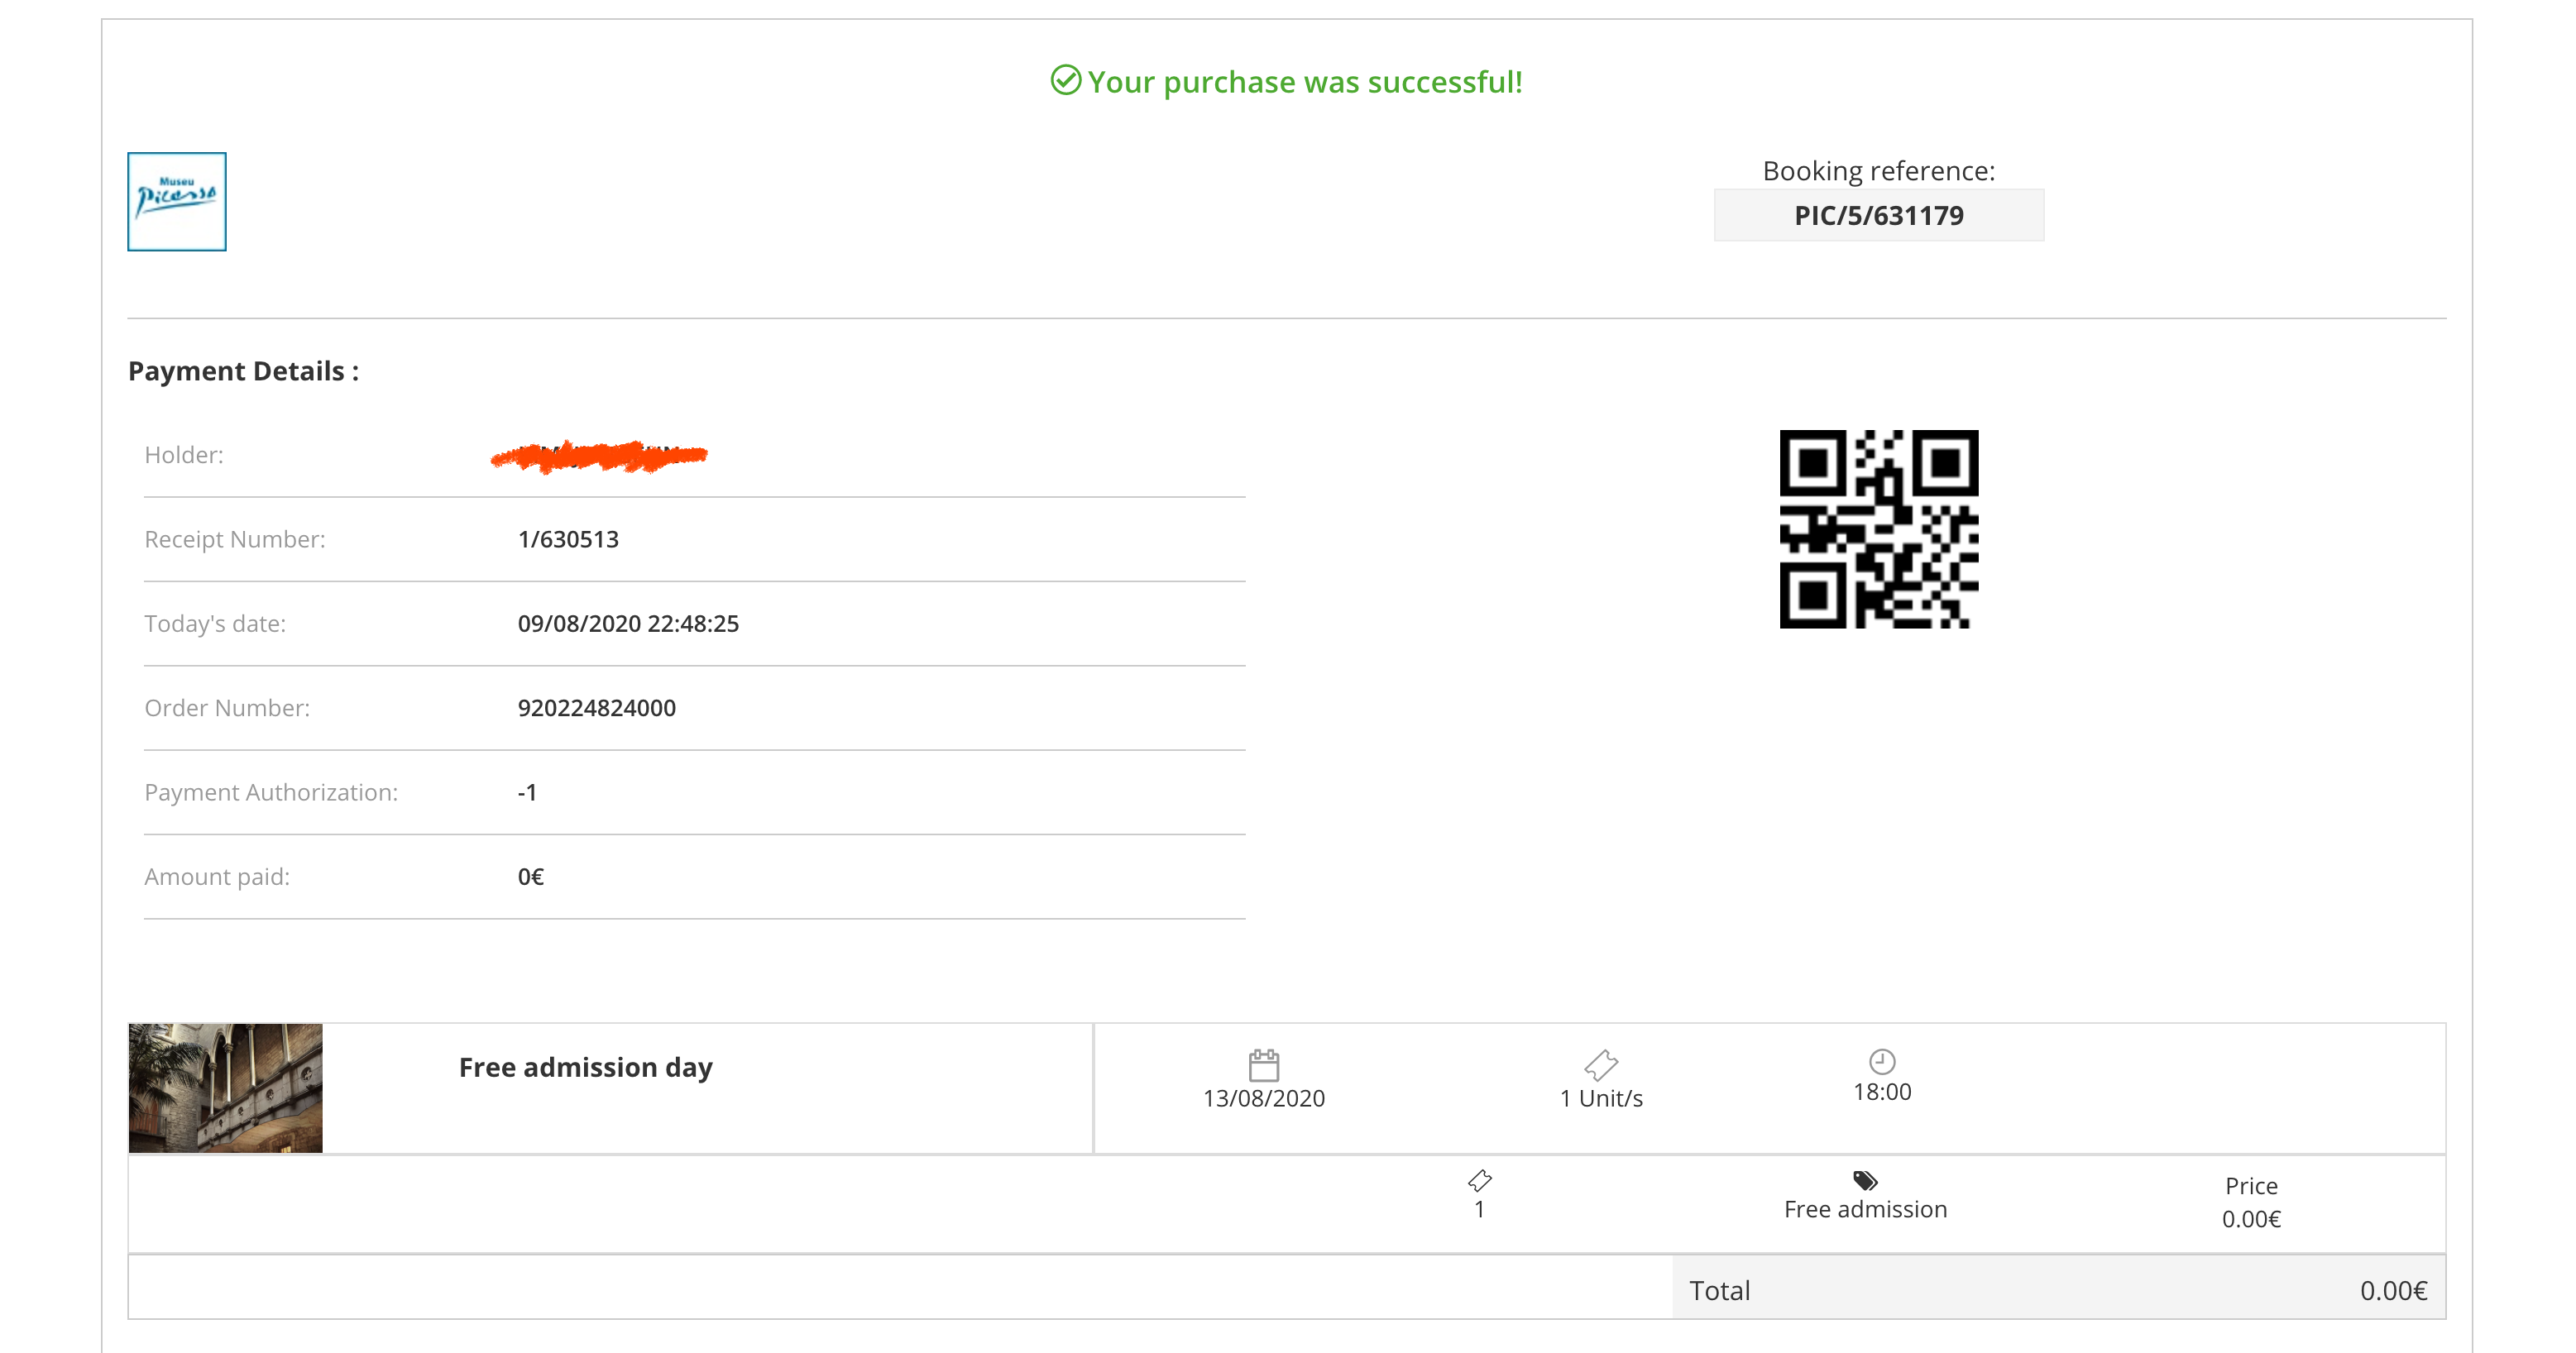Click the 'Free admission' ticket type text
Image resolution: width=2576 pixels, height=1353 pixels.
pyautogui.click(x=1866, y=1209)
